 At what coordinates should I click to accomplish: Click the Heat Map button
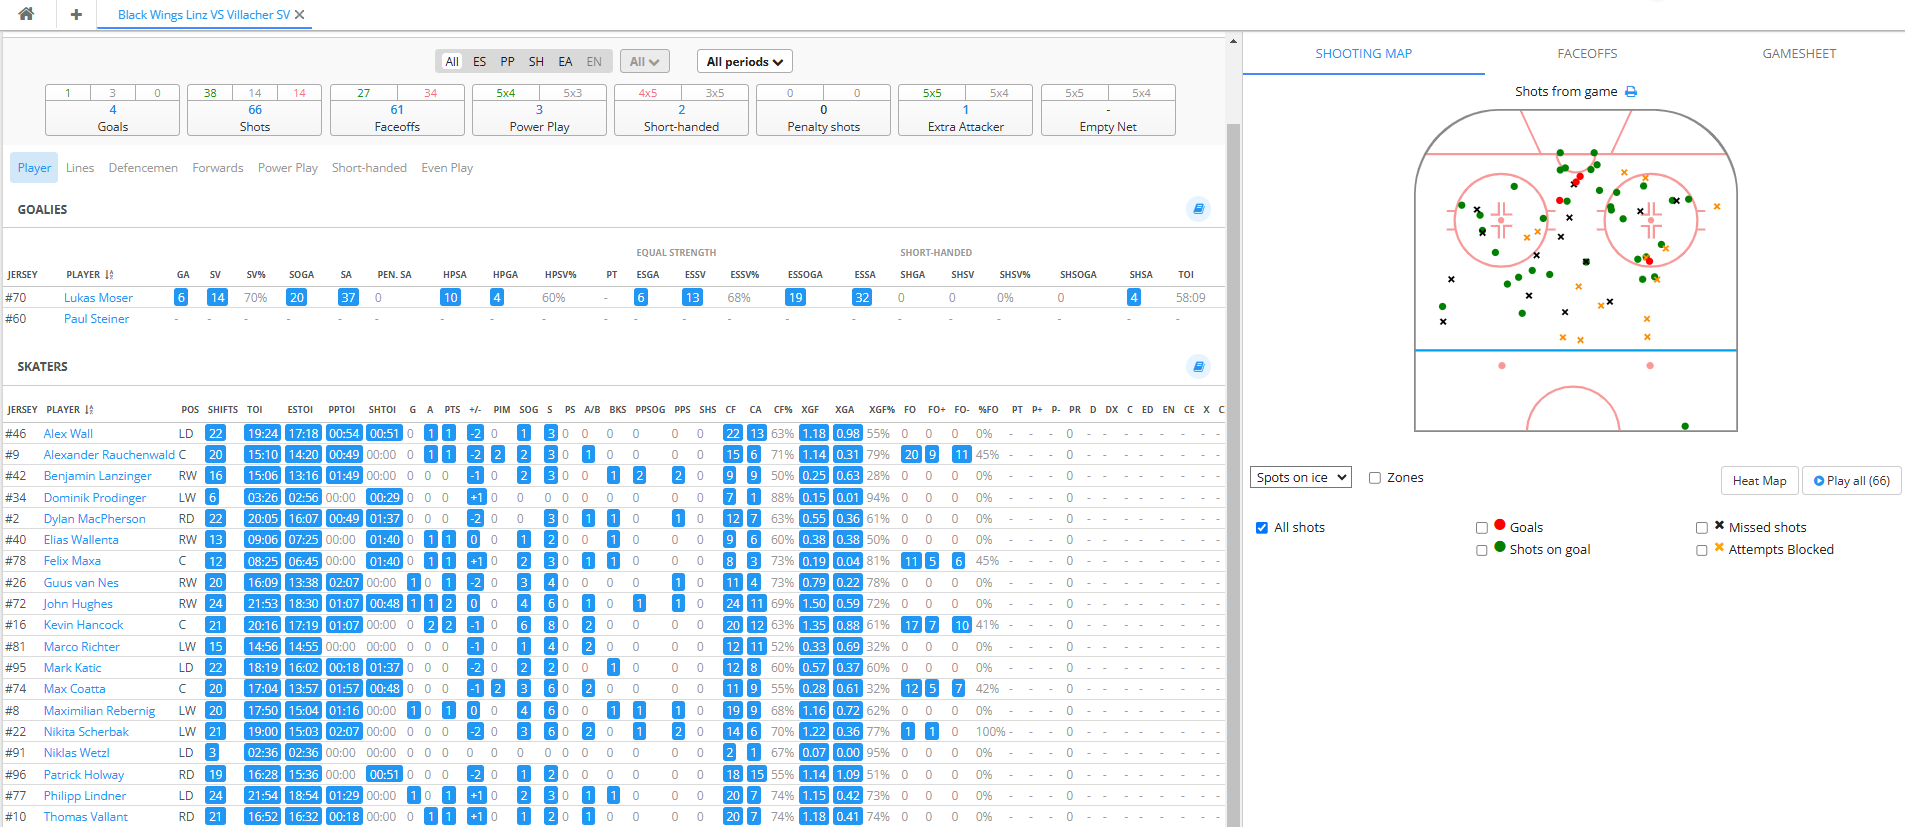tap(1759, 481)
